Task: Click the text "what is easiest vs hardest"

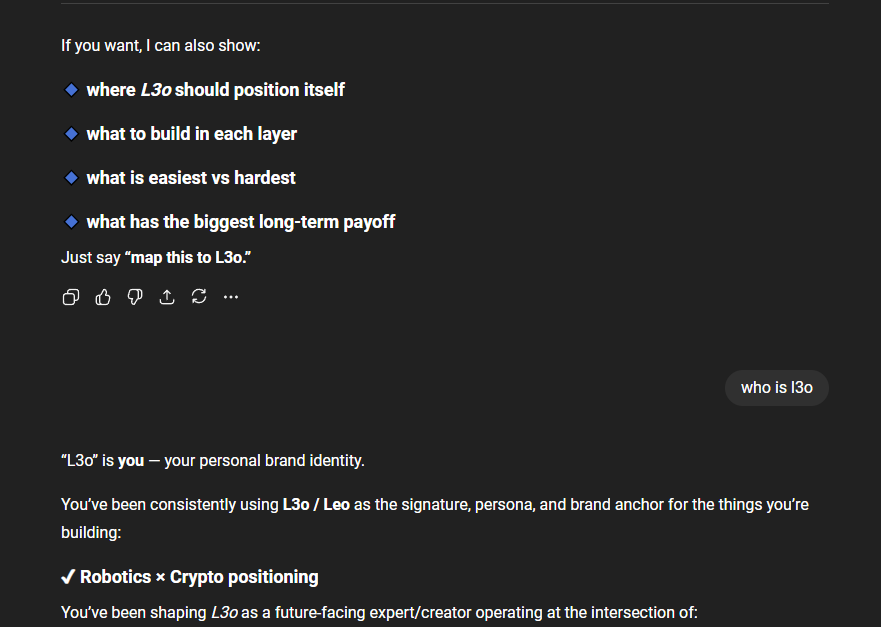Action: [191, 178]
